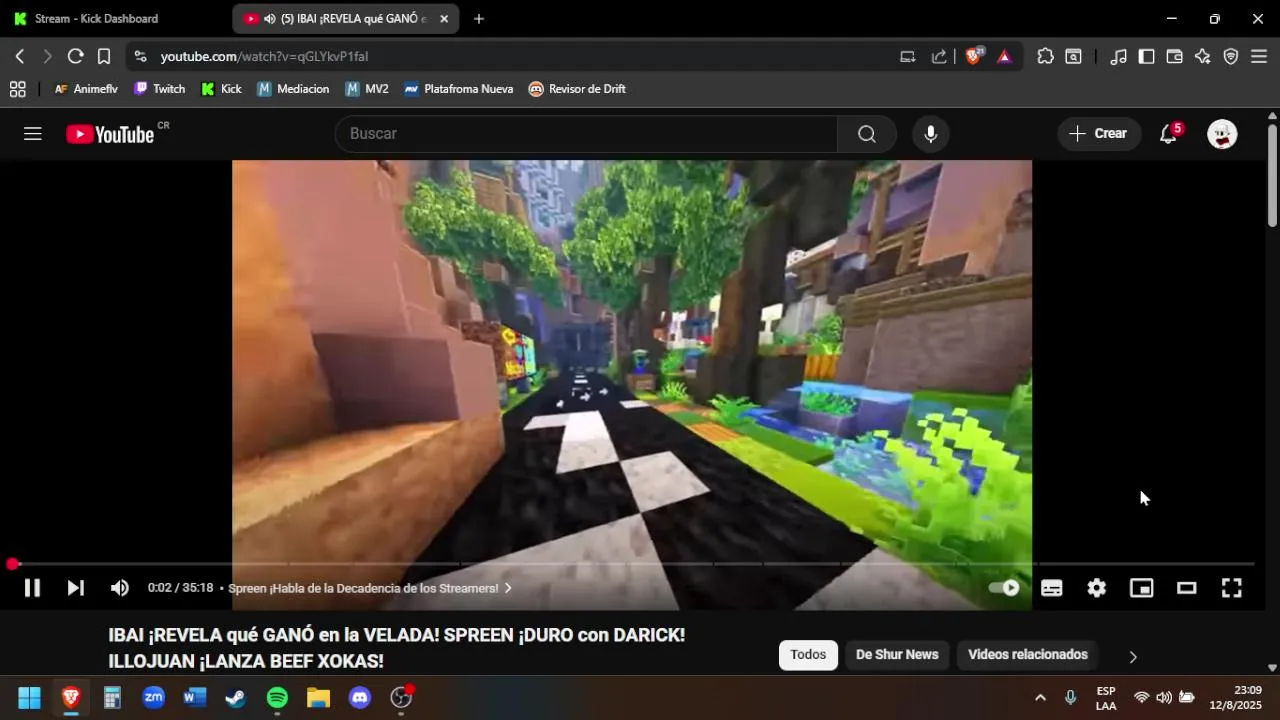
Task: Focus the Buscar search field
Action: pyautogui.click(x=586, y=134)
